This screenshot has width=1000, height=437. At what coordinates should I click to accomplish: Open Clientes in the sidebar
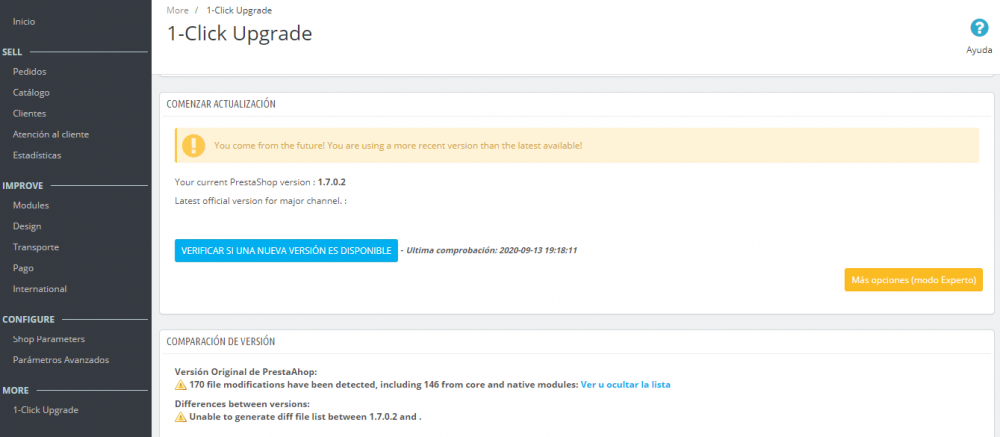tap(29, 114)
